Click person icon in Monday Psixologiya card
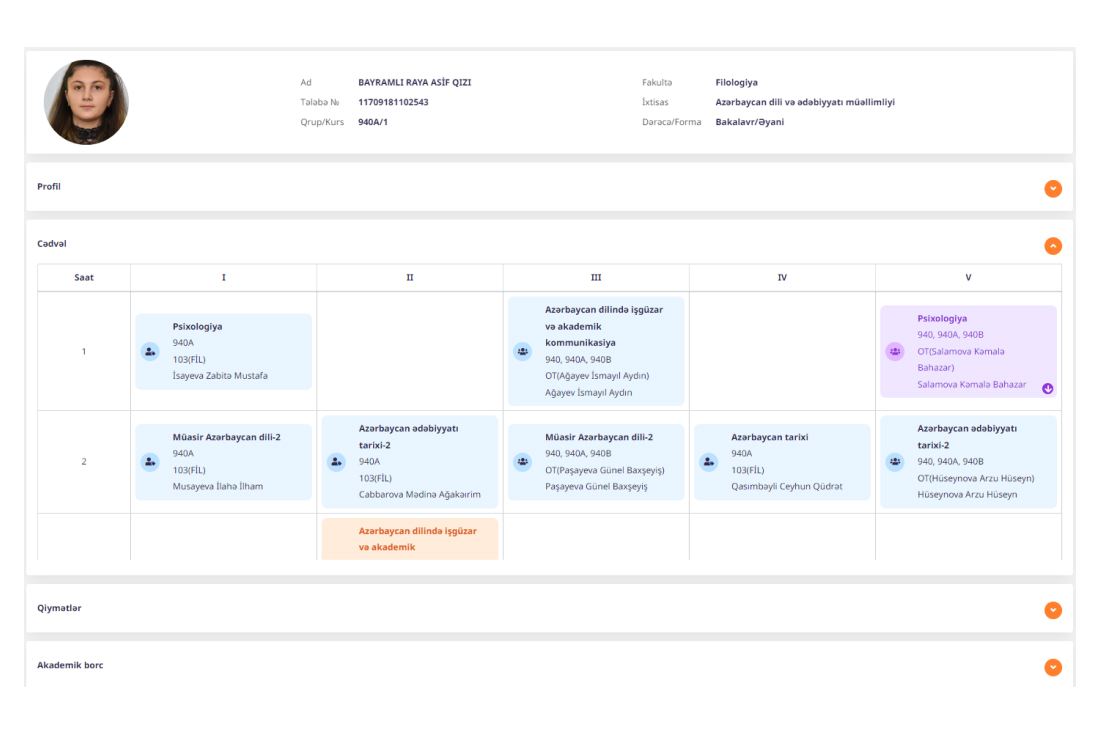This screenshot has height=734, width=1100. click(150, 351)
